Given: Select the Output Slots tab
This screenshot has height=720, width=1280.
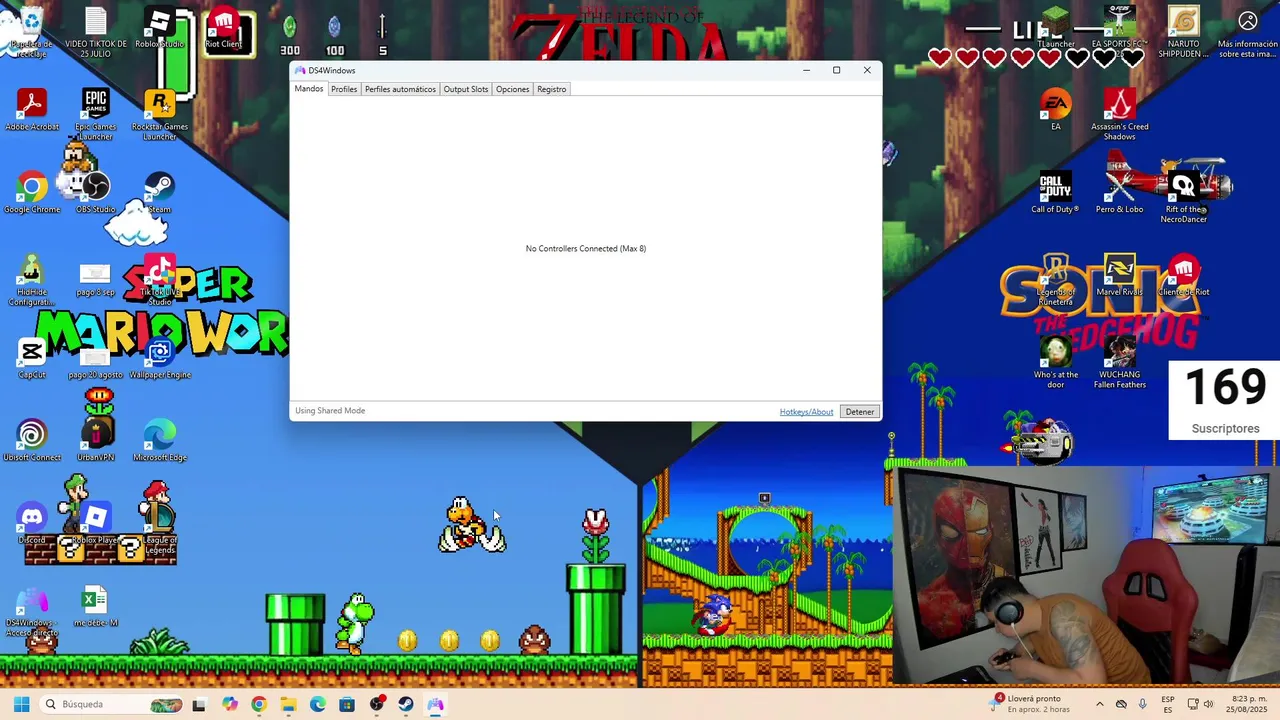Looking at the screenshot, I should pyautogui.click(x=466, y=89).
